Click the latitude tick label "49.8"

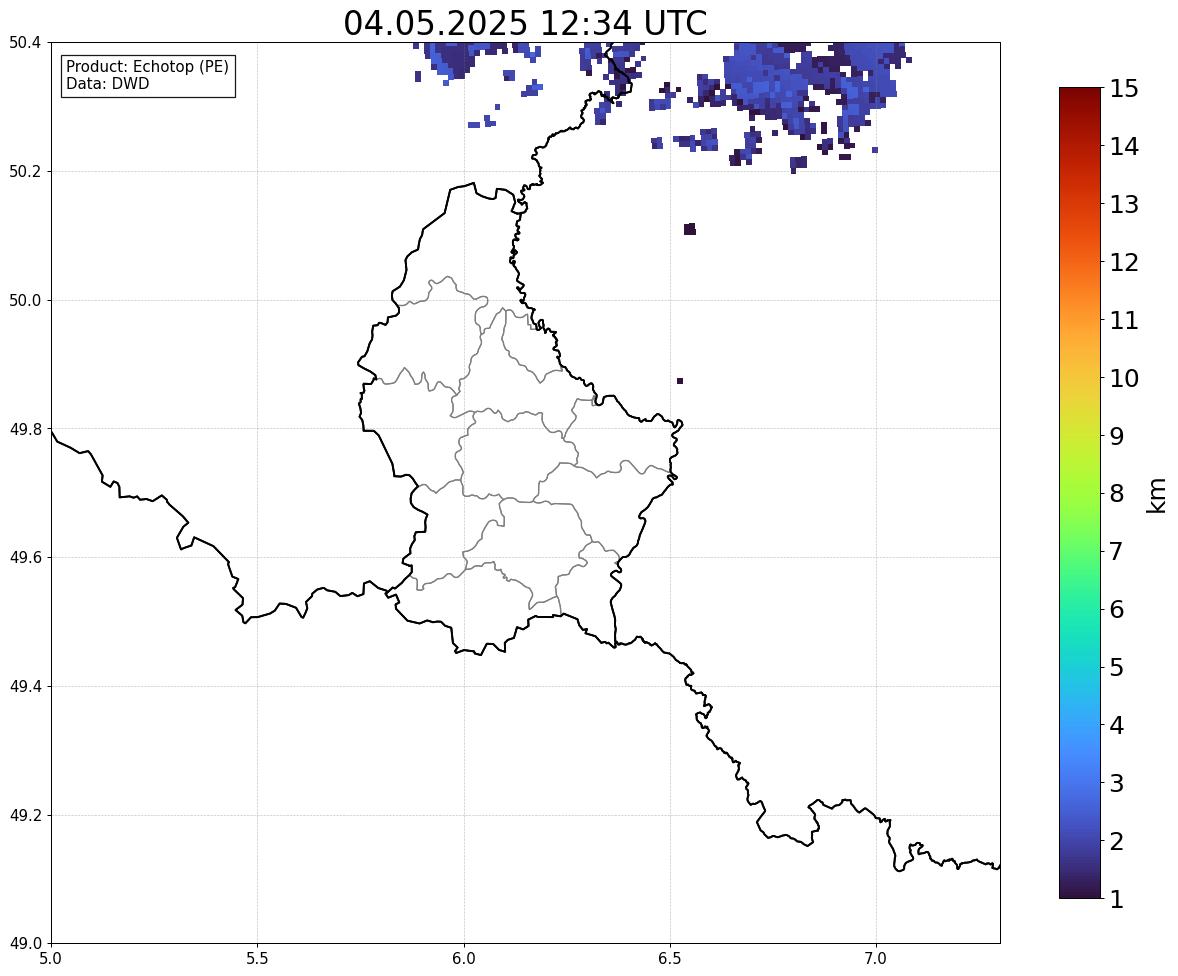pos(24,429)
